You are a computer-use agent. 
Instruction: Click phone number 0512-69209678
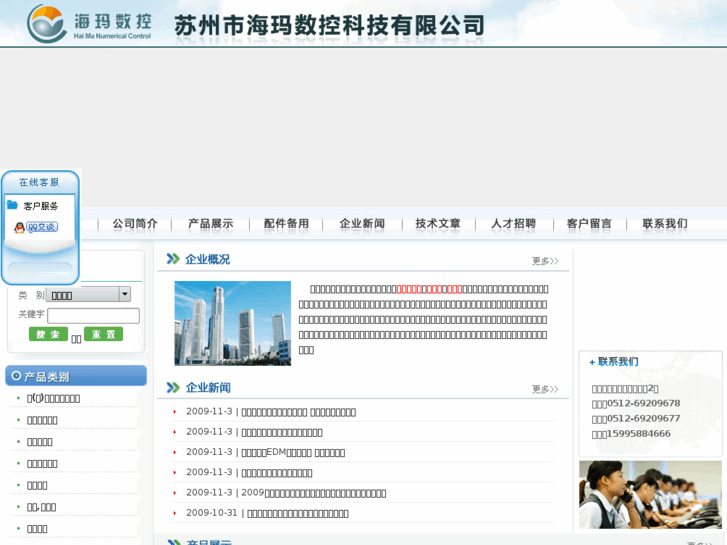coord(644,403)
